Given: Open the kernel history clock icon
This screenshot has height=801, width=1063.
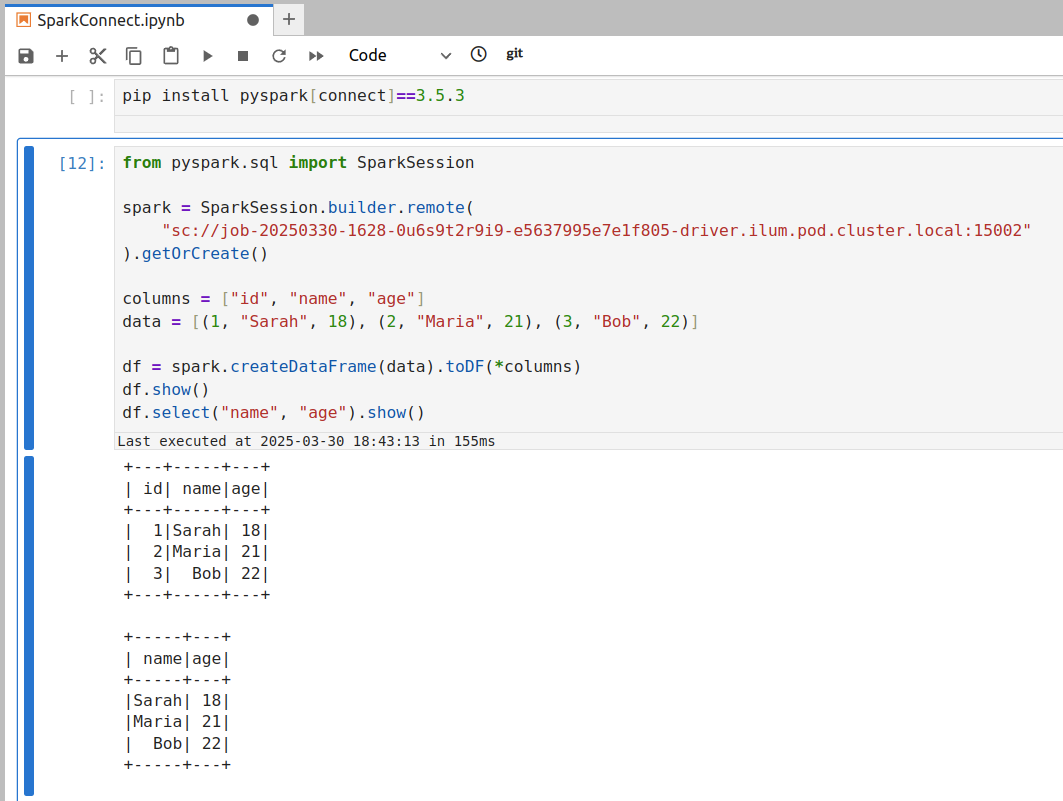Looking at the screenshot, I should [x=478, y=55].
